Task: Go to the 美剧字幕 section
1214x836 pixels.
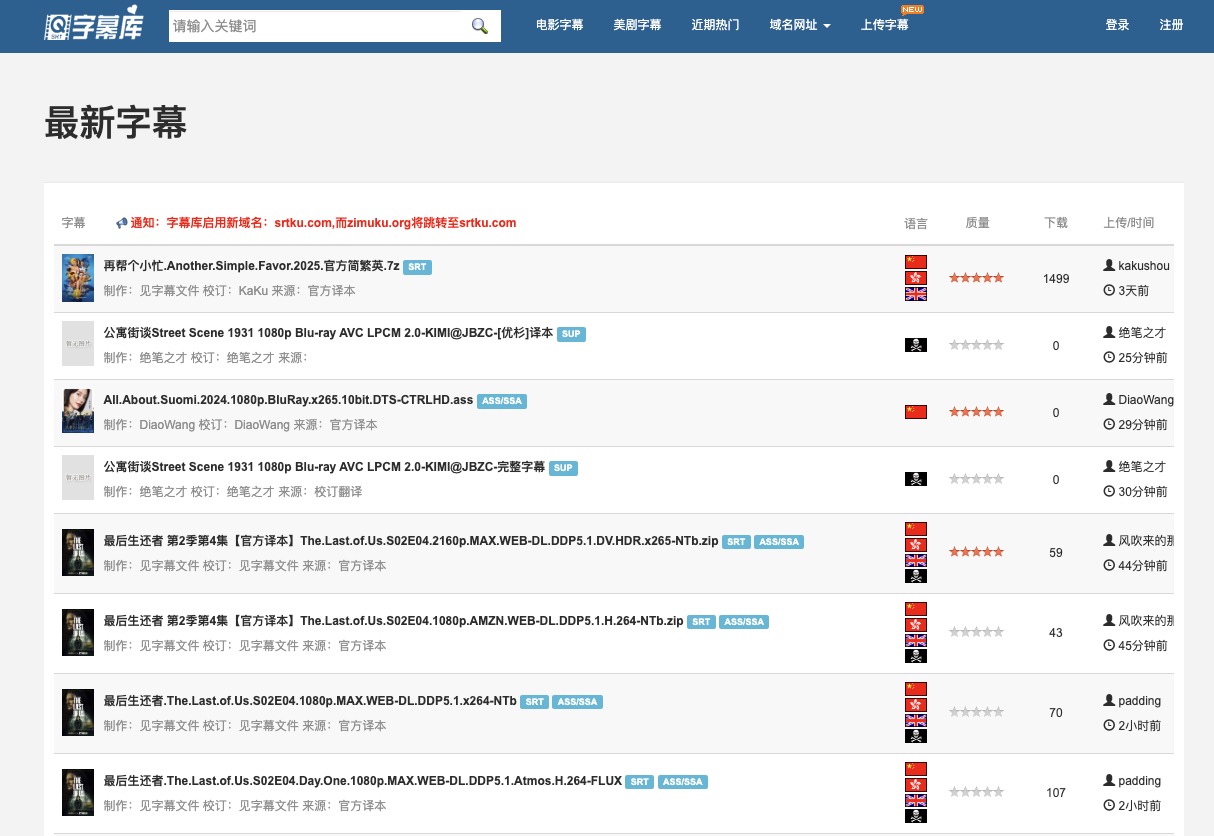Action: coord(637,25)
